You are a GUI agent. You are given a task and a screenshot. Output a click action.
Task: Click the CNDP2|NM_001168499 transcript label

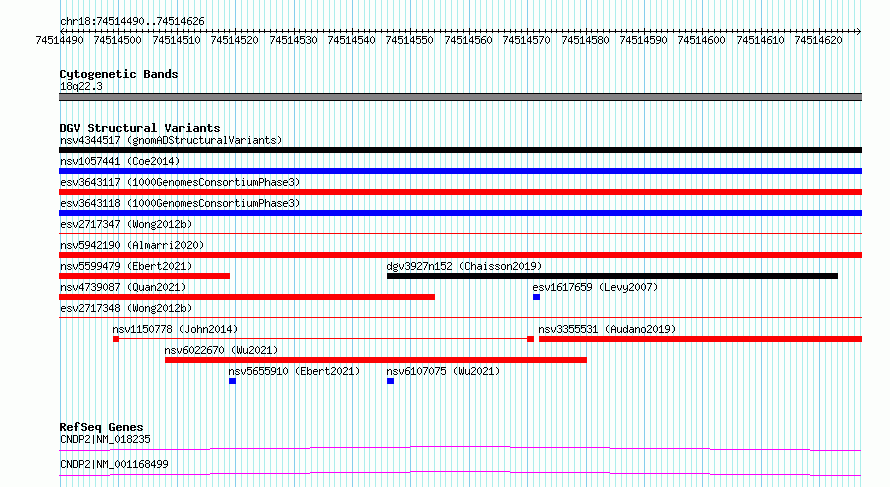[x=114, y=464]
